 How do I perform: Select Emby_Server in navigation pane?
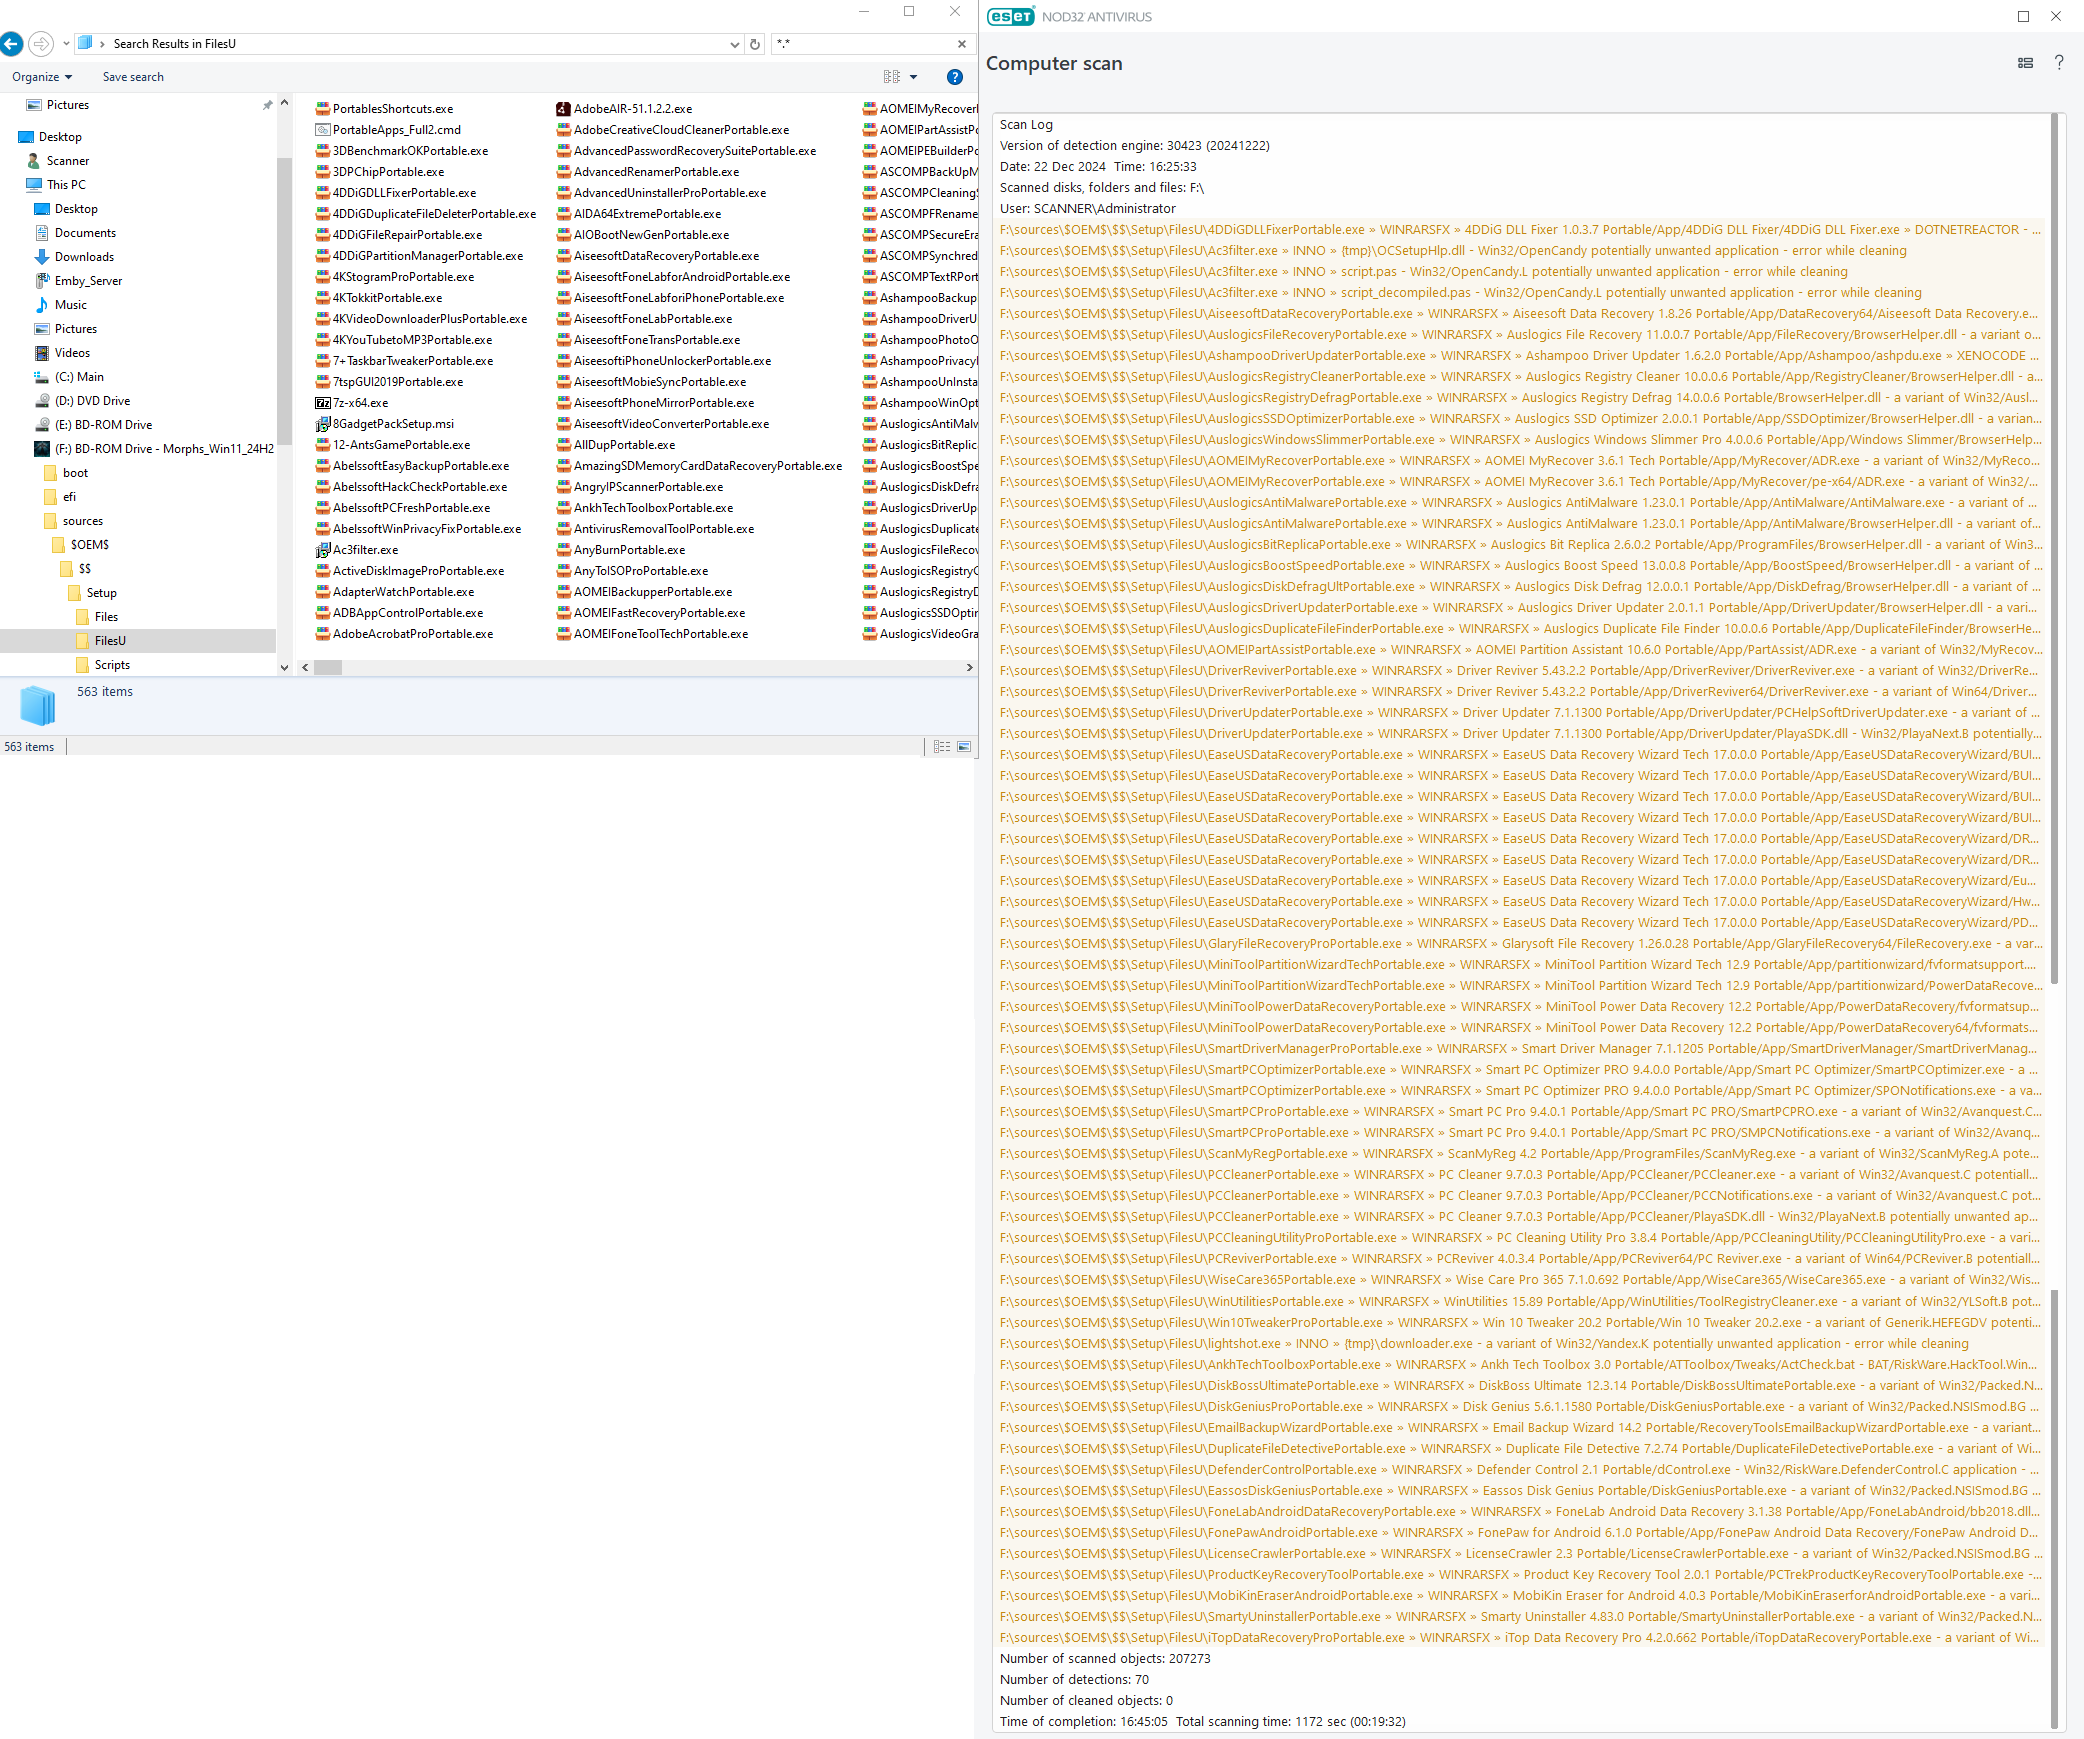(88, 281)
